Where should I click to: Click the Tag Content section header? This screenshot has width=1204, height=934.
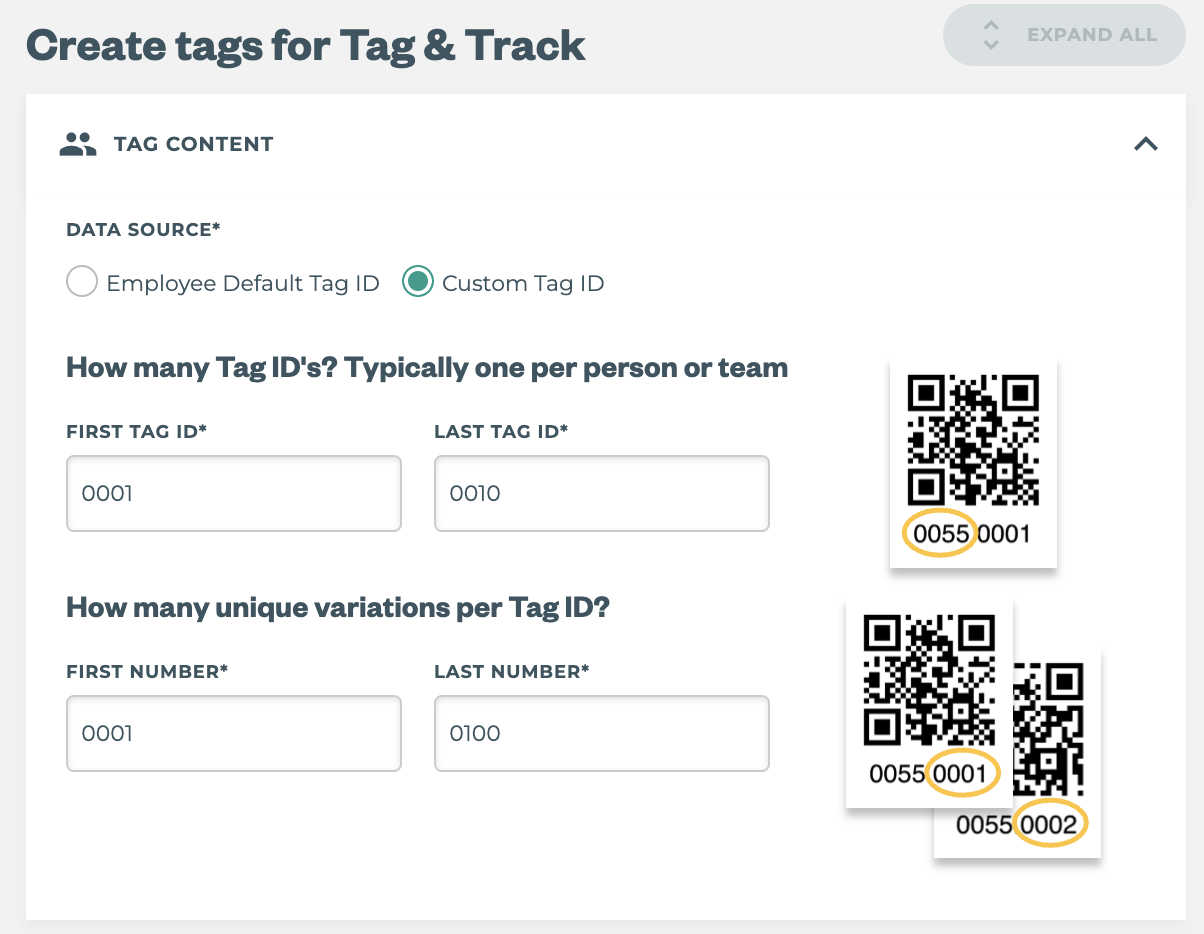(x=193, y=144)
